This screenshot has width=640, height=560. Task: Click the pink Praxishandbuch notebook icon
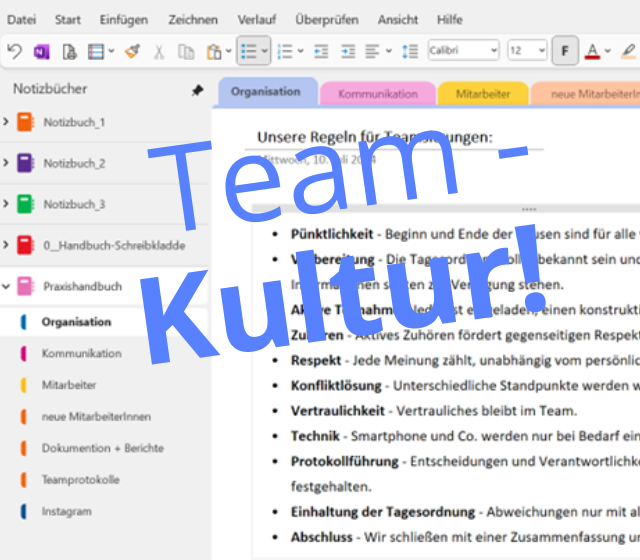(x=25, y=286)
